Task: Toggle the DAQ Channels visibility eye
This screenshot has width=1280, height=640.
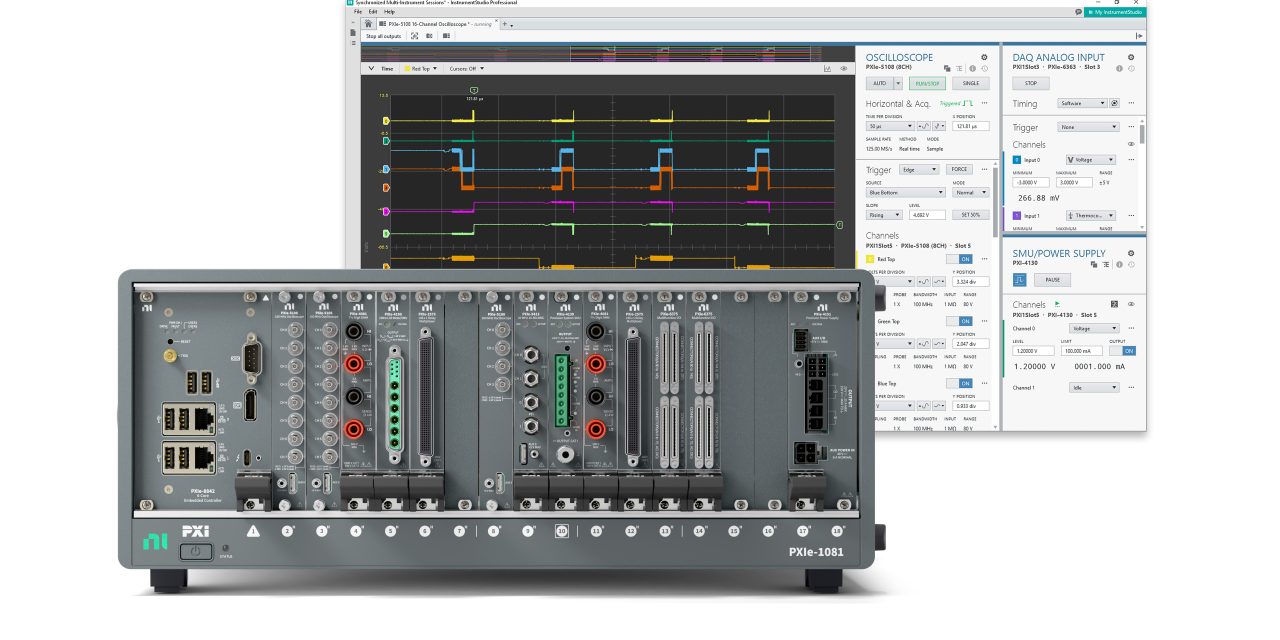Action: pyautogui.click(x=1131, y=144)
